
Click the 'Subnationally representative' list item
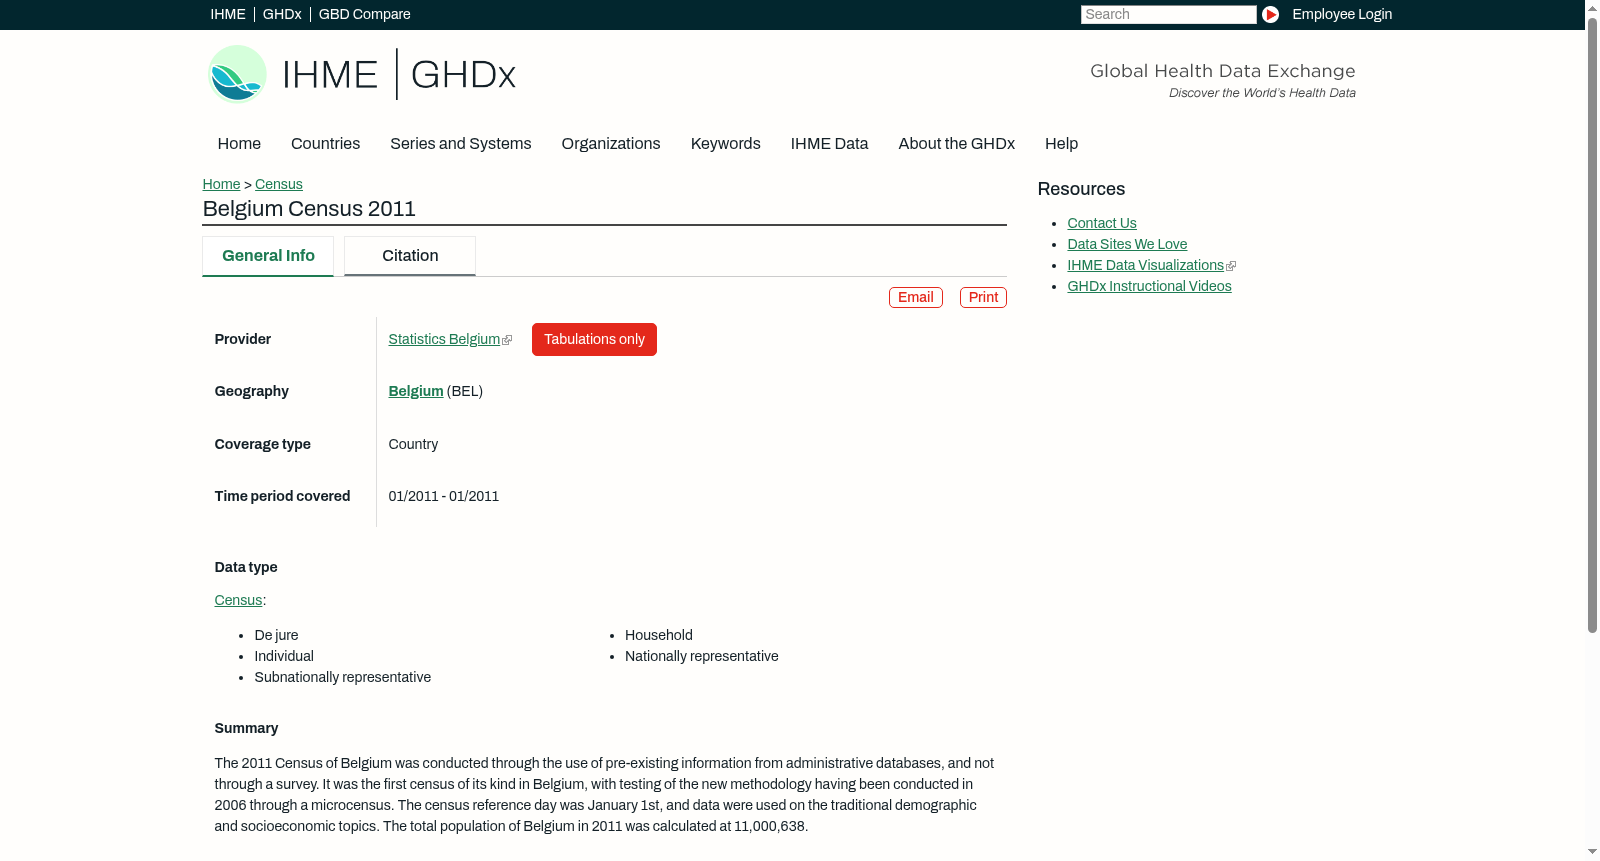(343, 677)
